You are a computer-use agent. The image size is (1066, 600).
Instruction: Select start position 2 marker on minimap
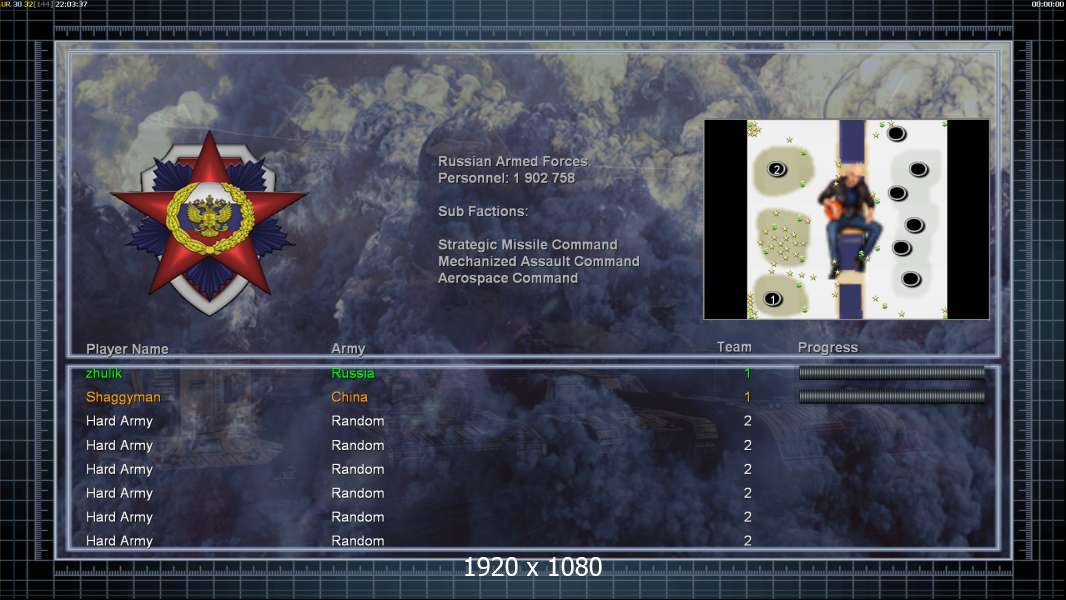[x=776, y=169]
